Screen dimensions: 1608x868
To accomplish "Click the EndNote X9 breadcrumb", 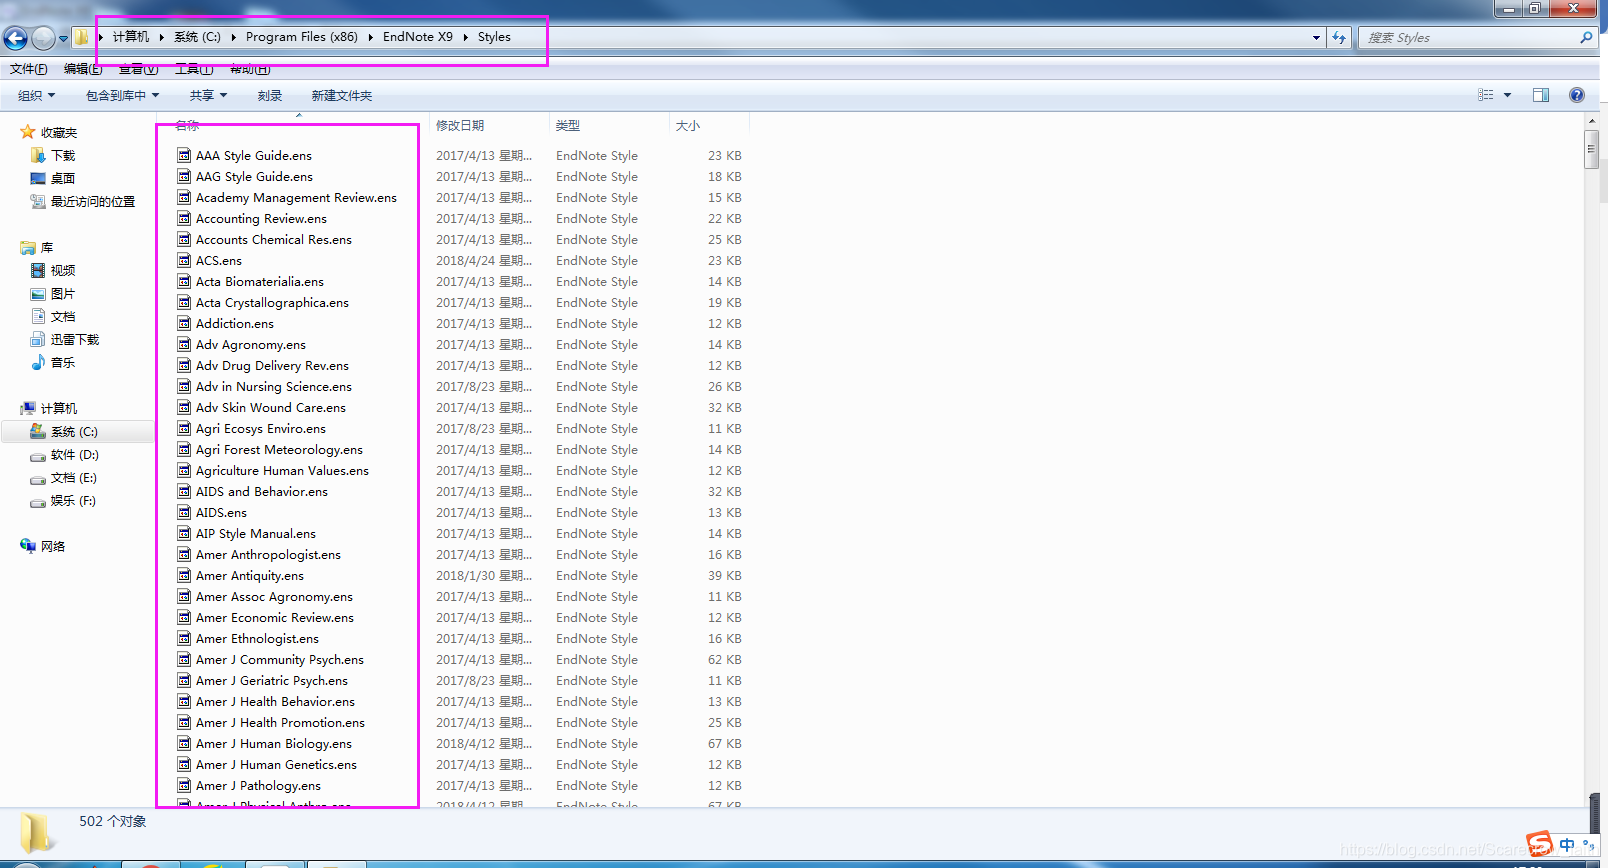I will (418, 37).
